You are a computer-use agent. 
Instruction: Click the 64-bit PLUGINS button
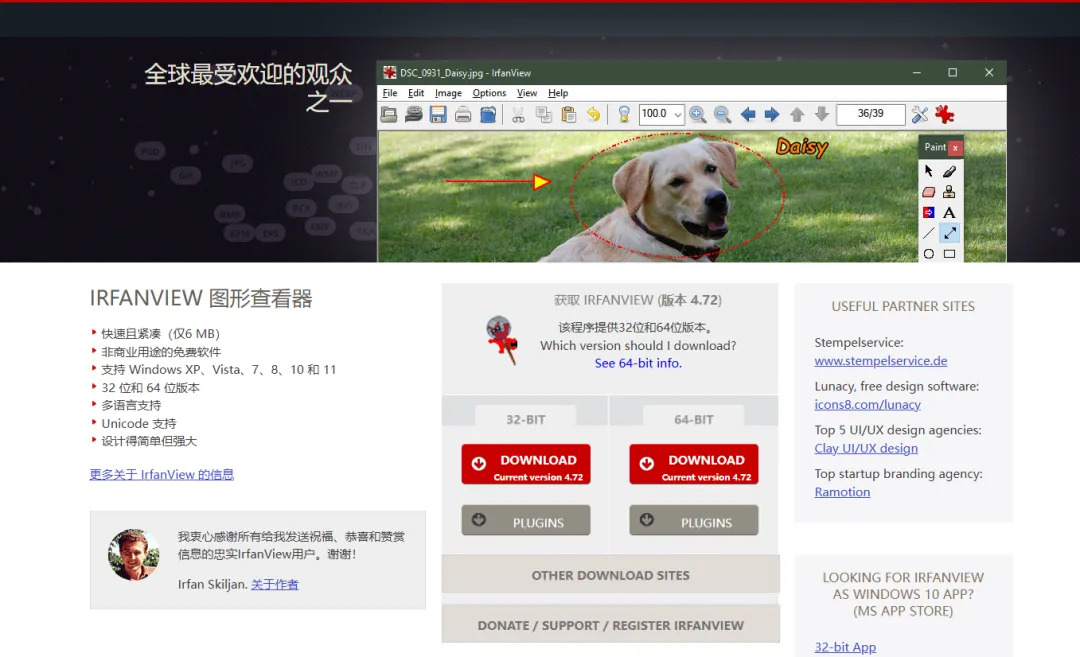pyautogui.click(x=694, y=521)
